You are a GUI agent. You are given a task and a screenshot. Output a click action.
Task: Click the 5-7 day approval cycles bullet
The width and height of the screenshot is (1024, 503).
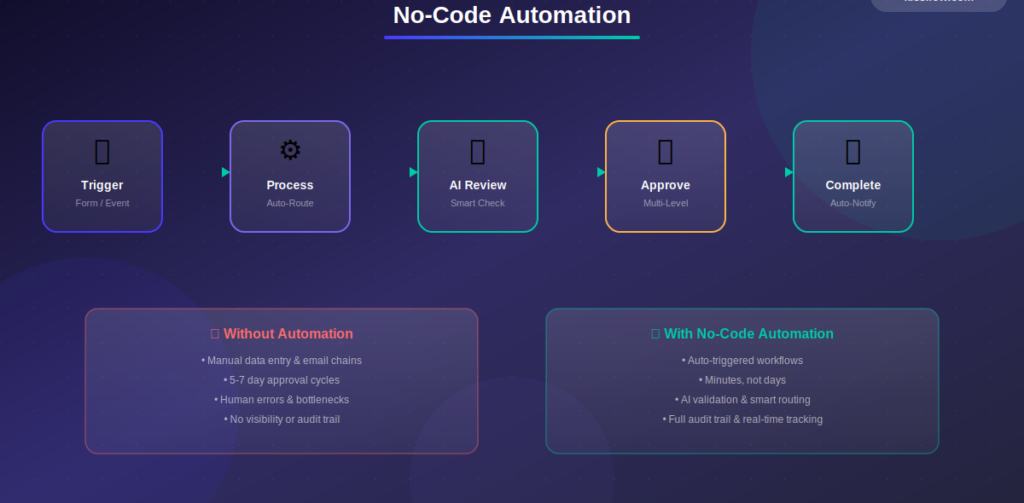[x=281, y=380]
